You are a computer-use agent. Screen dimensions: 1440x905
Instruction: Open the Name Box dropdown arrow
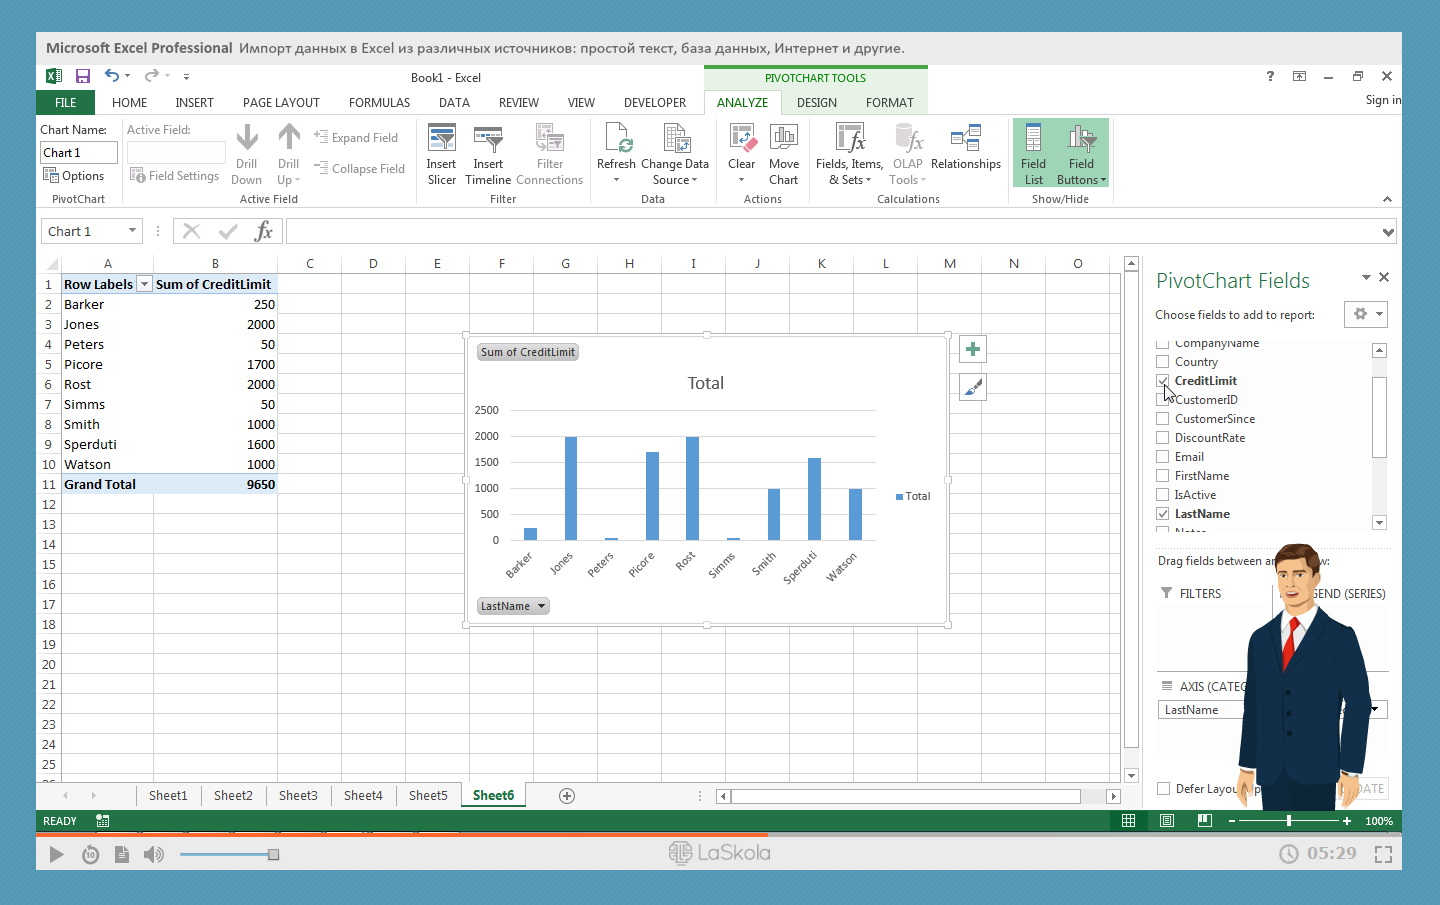click(132, 231)
